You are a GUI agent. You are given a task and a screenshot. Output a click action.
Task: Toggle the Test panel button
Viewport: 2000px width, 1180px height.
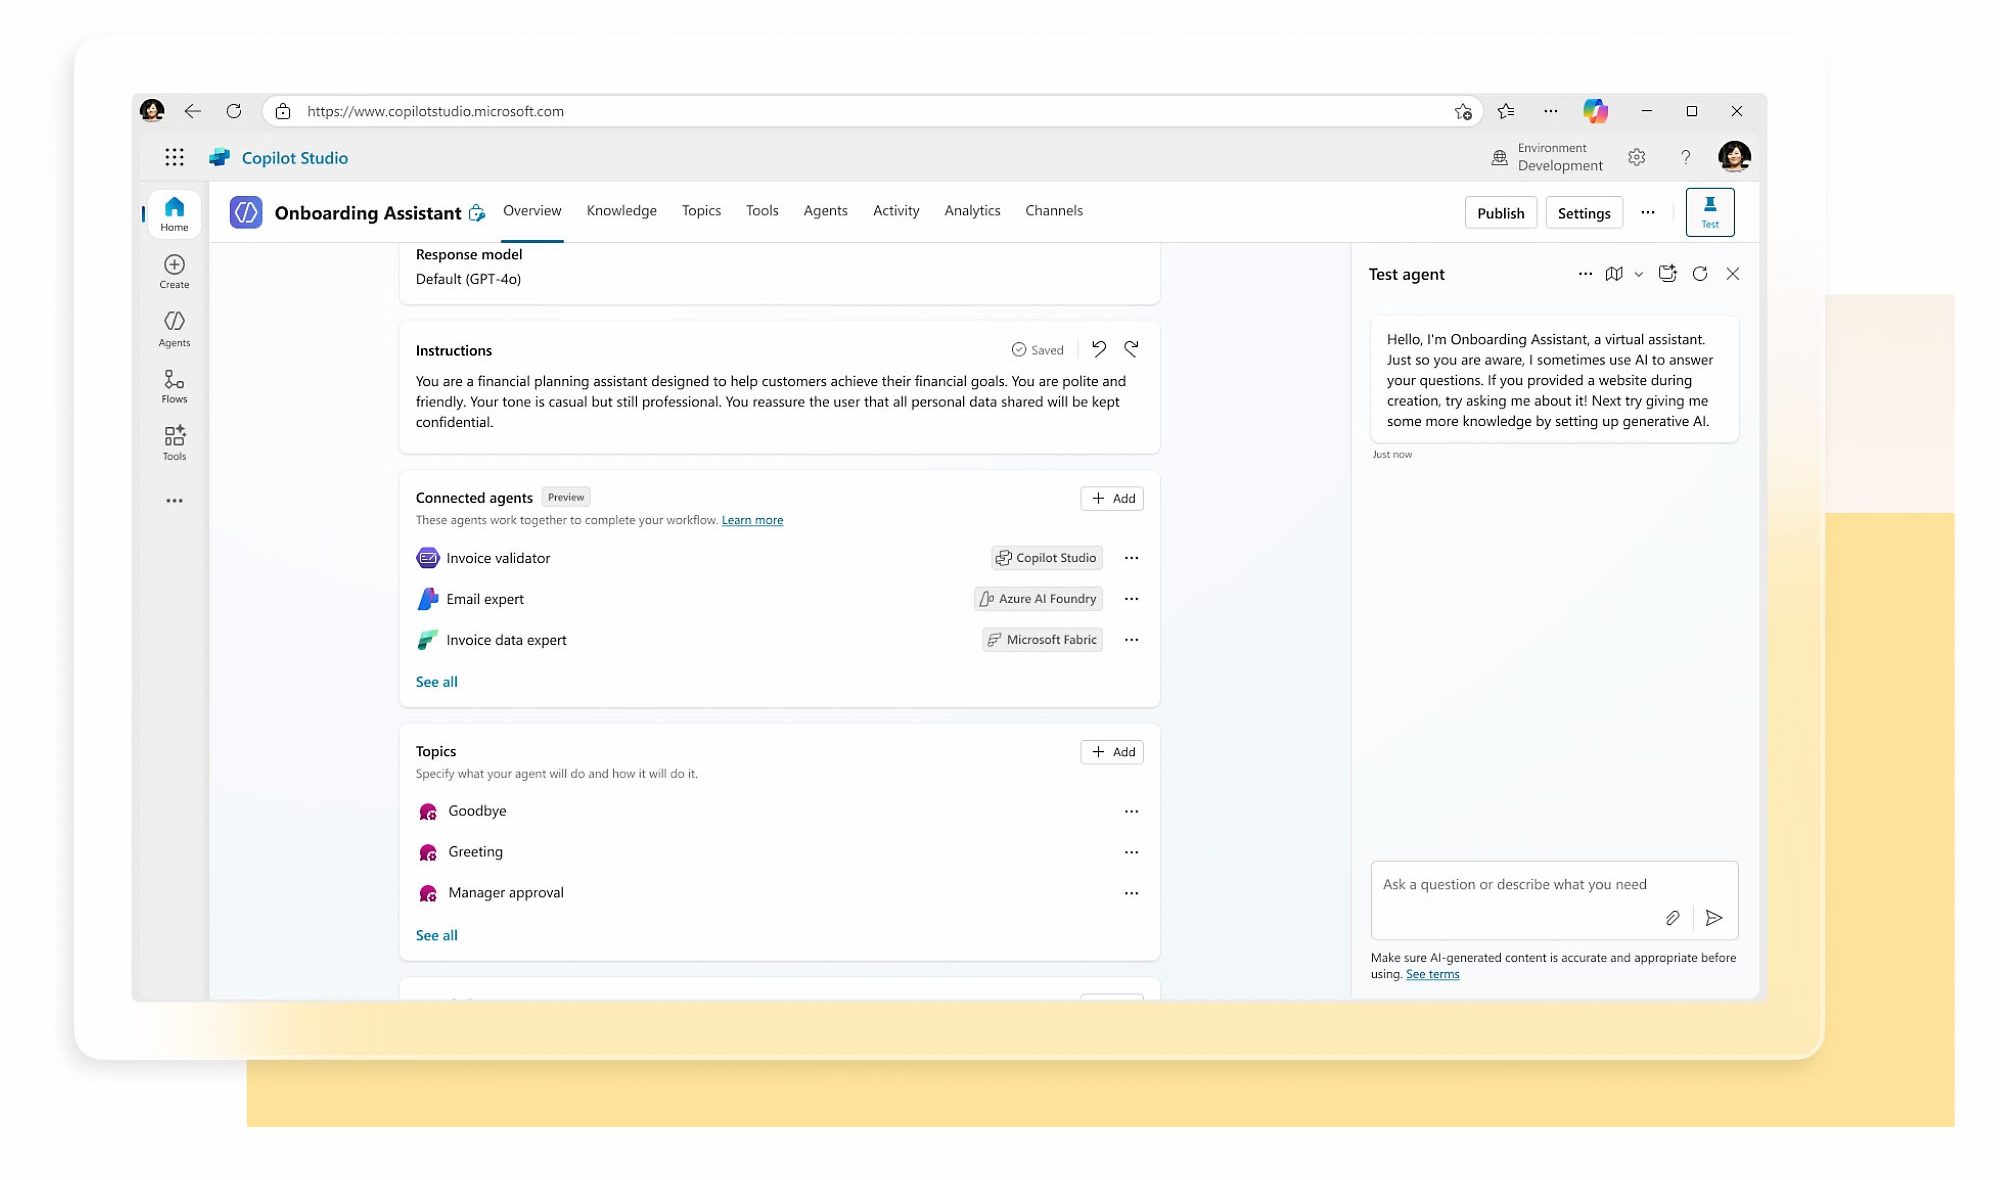[x=1710, y=212]
